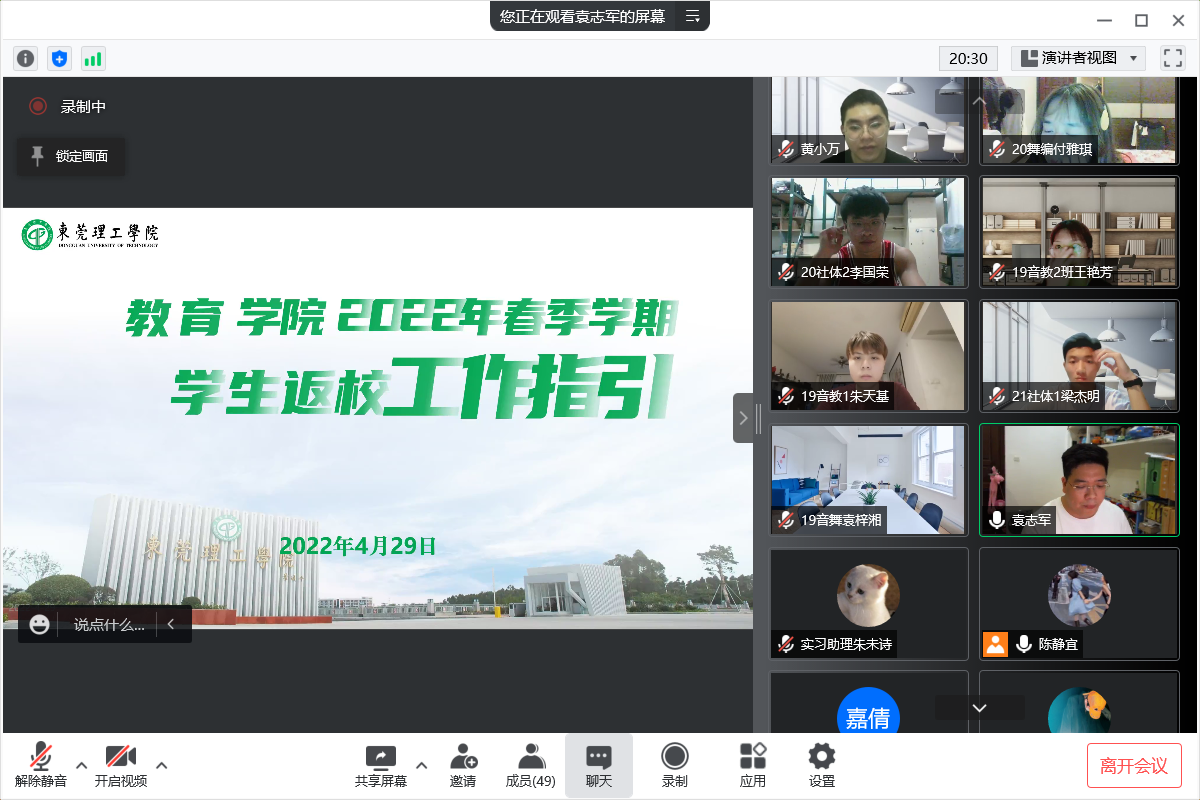
Task: Click 锁定画面 to pin the screen
Action: pos(71,156)
